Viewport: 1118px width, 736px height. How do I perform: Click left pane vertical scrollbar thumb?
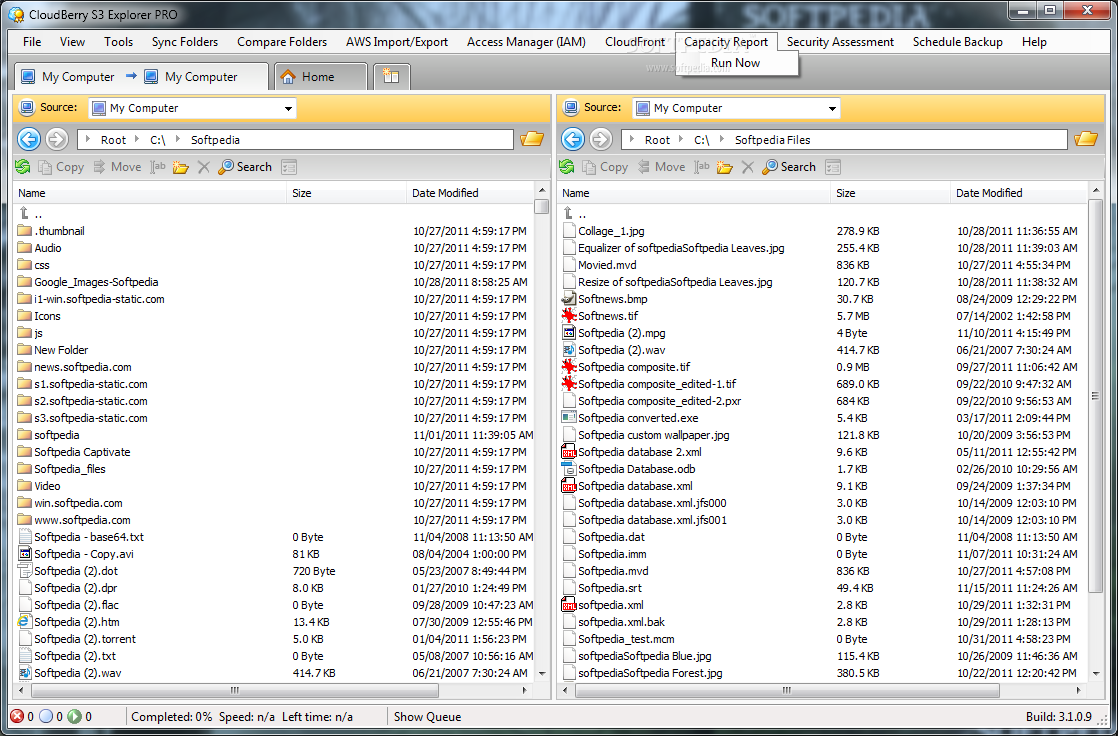click(x=543, y=206)
